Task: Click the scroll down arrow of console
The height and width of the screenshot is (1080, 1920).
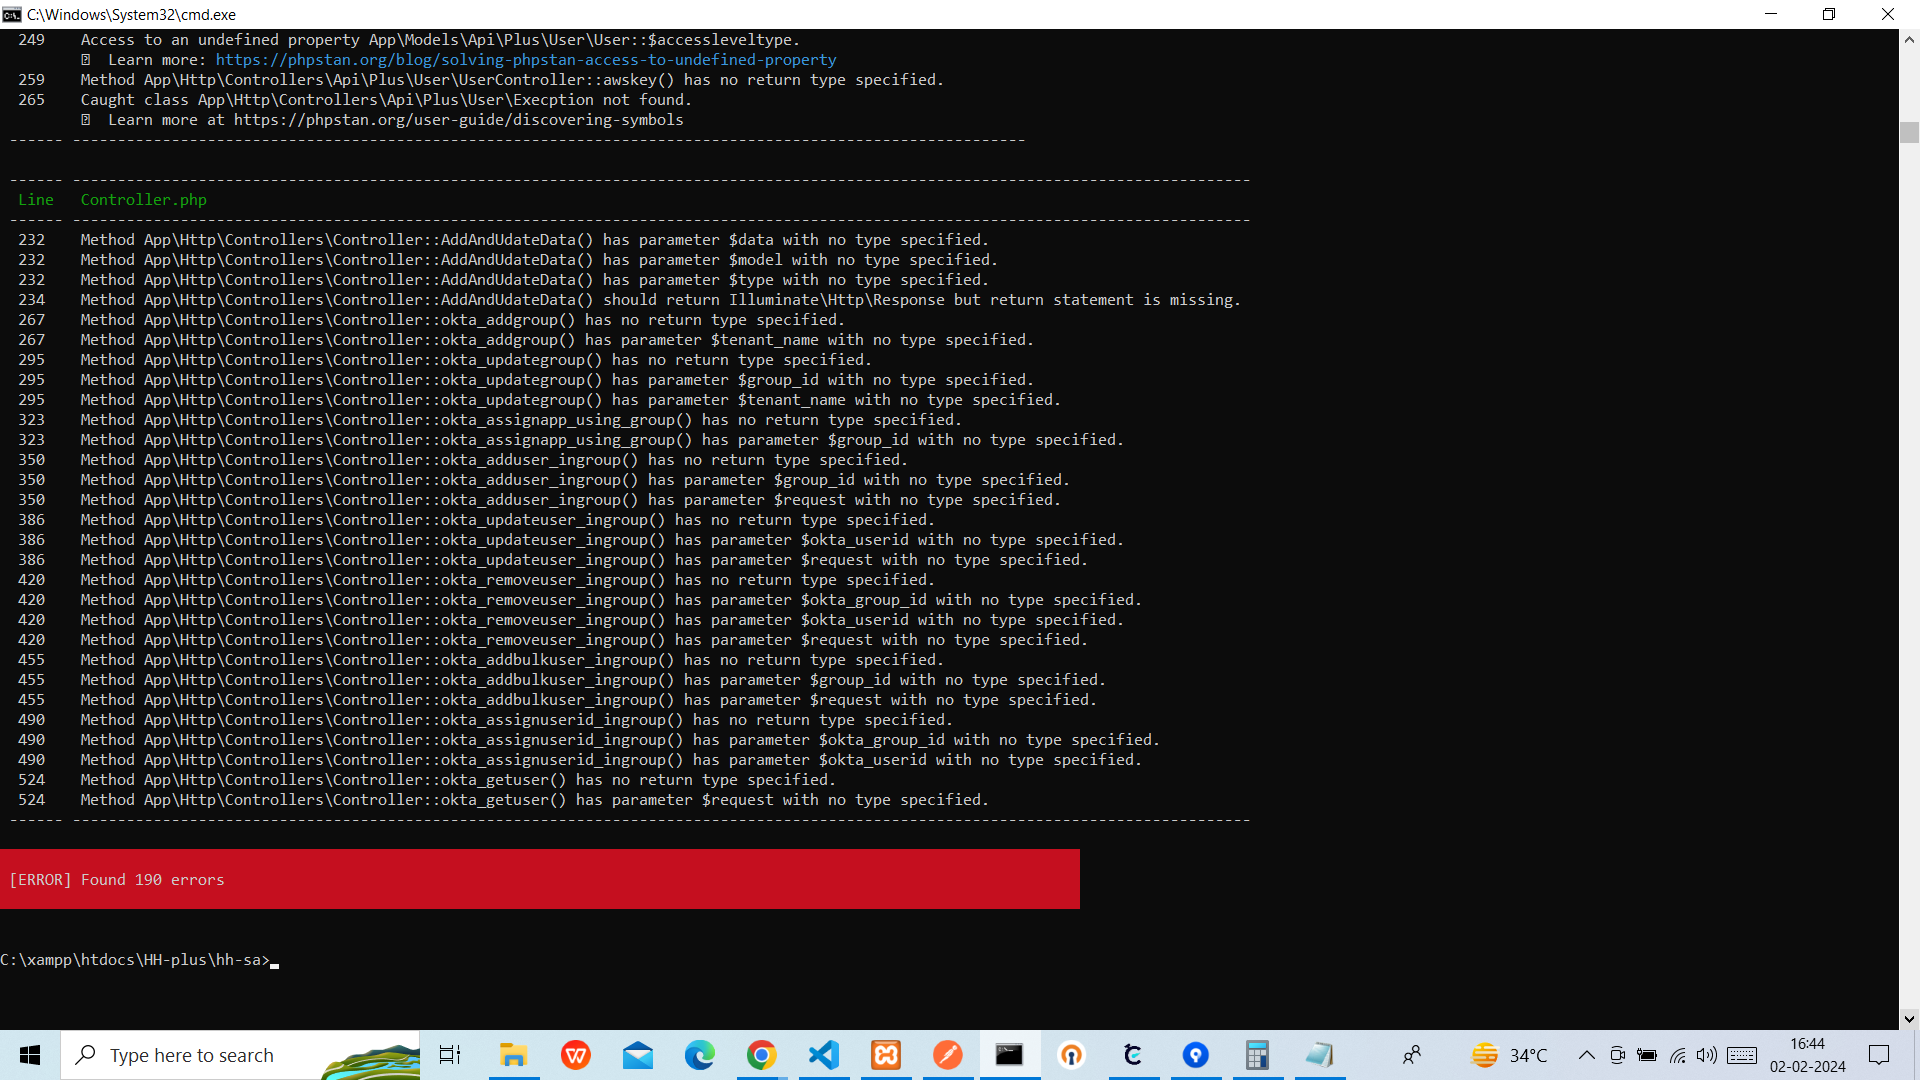Action: click(1909, 1019)
